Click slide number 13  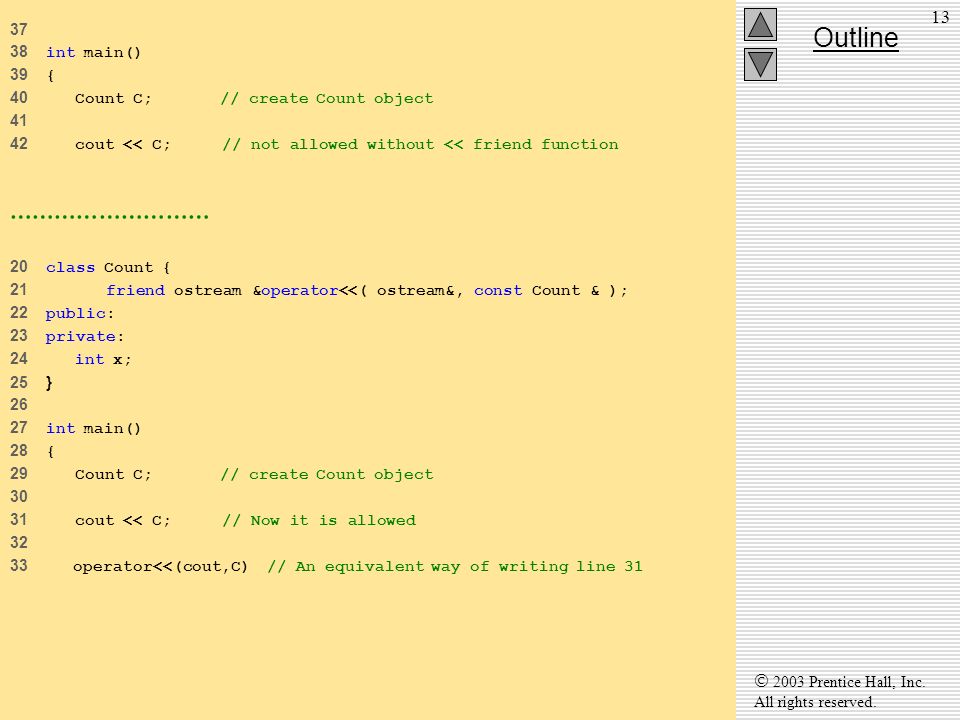point(940,17)
